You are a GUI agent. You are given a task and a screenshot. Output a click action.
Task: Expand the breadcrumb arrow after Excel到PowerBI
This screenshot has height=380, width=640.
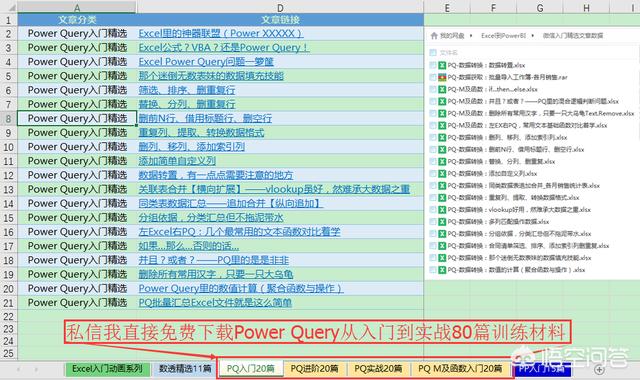pyautogui.click(x=533, y=36)
